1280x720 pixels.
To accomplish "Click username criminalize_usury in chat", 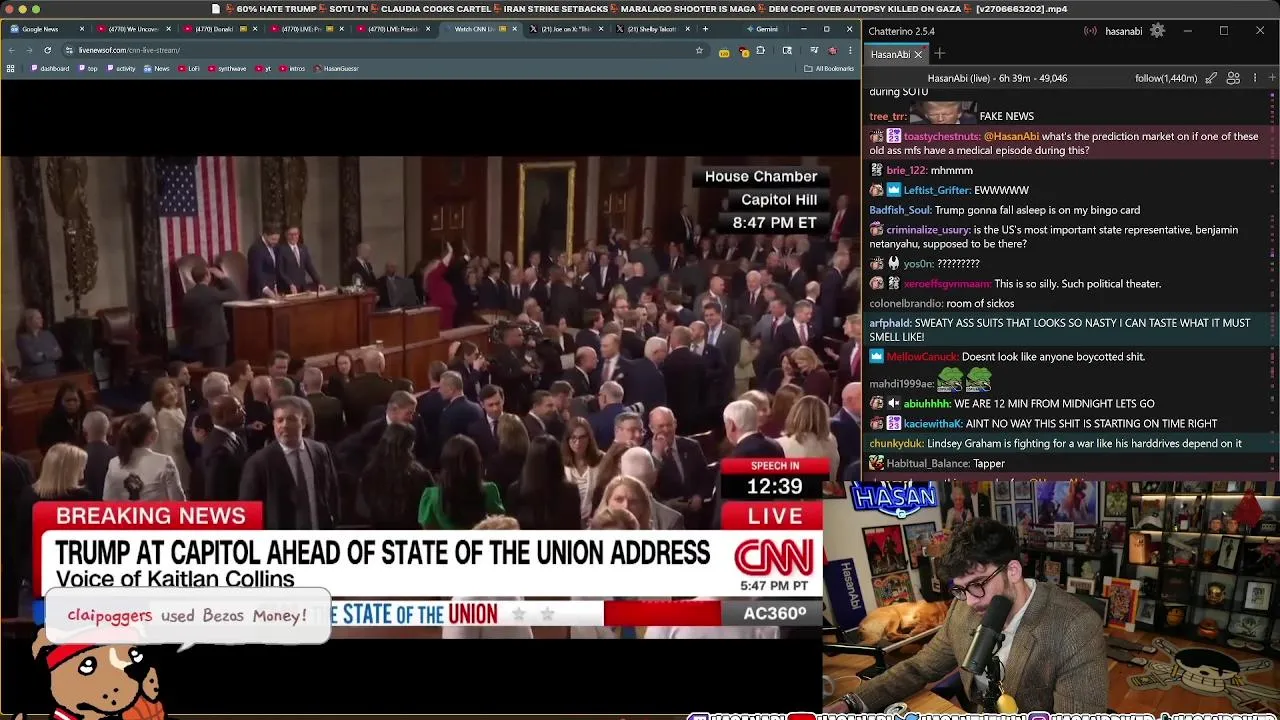I will [928, 230].
